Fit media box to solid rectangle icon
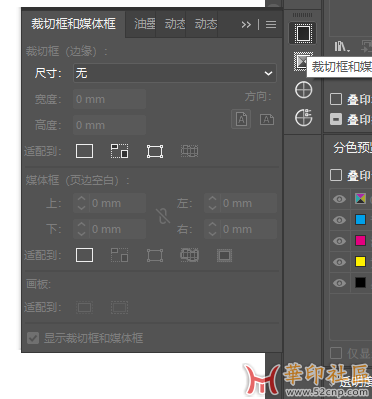The height and width of the screenshot is (399, 372). tap(84, 255)
